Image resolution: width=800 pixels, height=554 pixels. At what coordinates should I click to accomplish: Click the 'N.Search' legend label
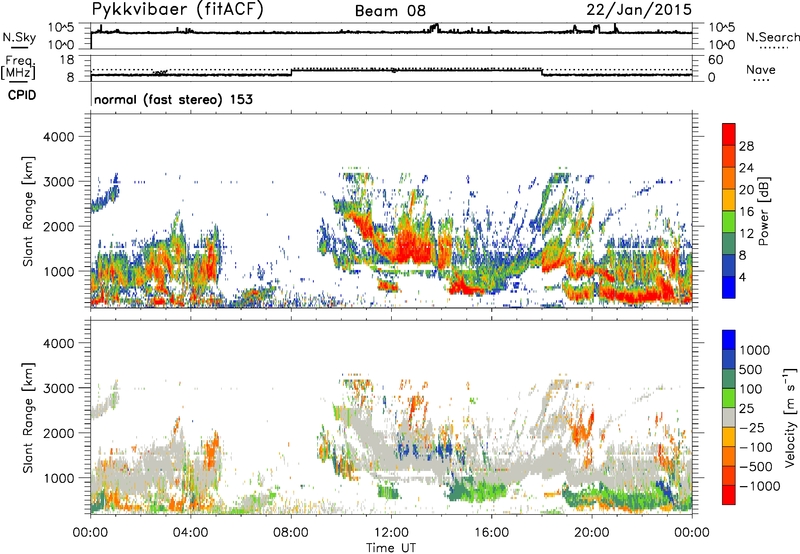click(x=773, y=37)
